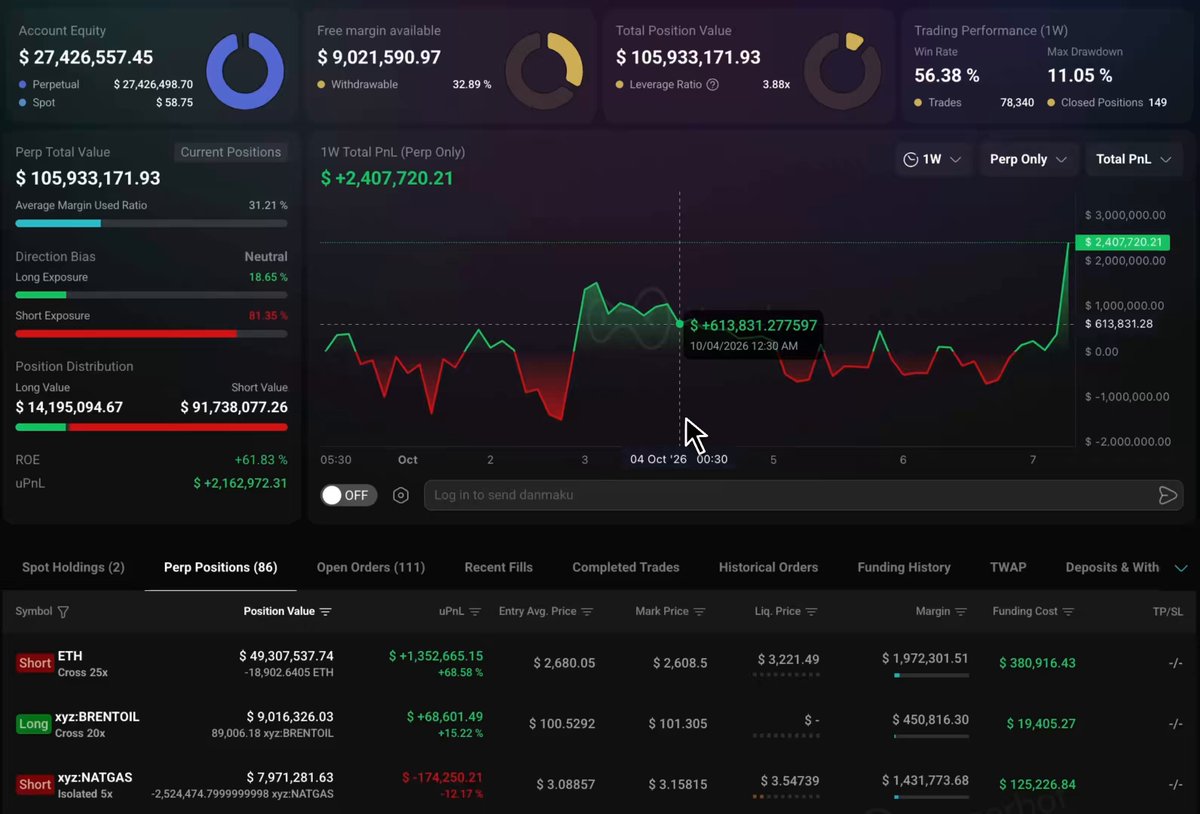View the Completed Trades tab

click(626, 567)
